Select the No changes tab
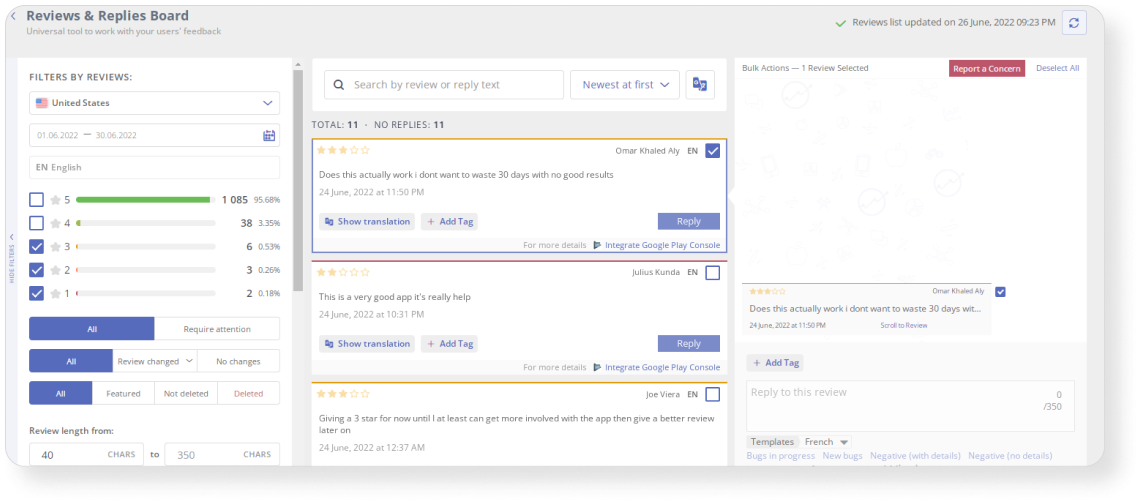The width and height of the screenshot is (1140, 502). point(238,361)
